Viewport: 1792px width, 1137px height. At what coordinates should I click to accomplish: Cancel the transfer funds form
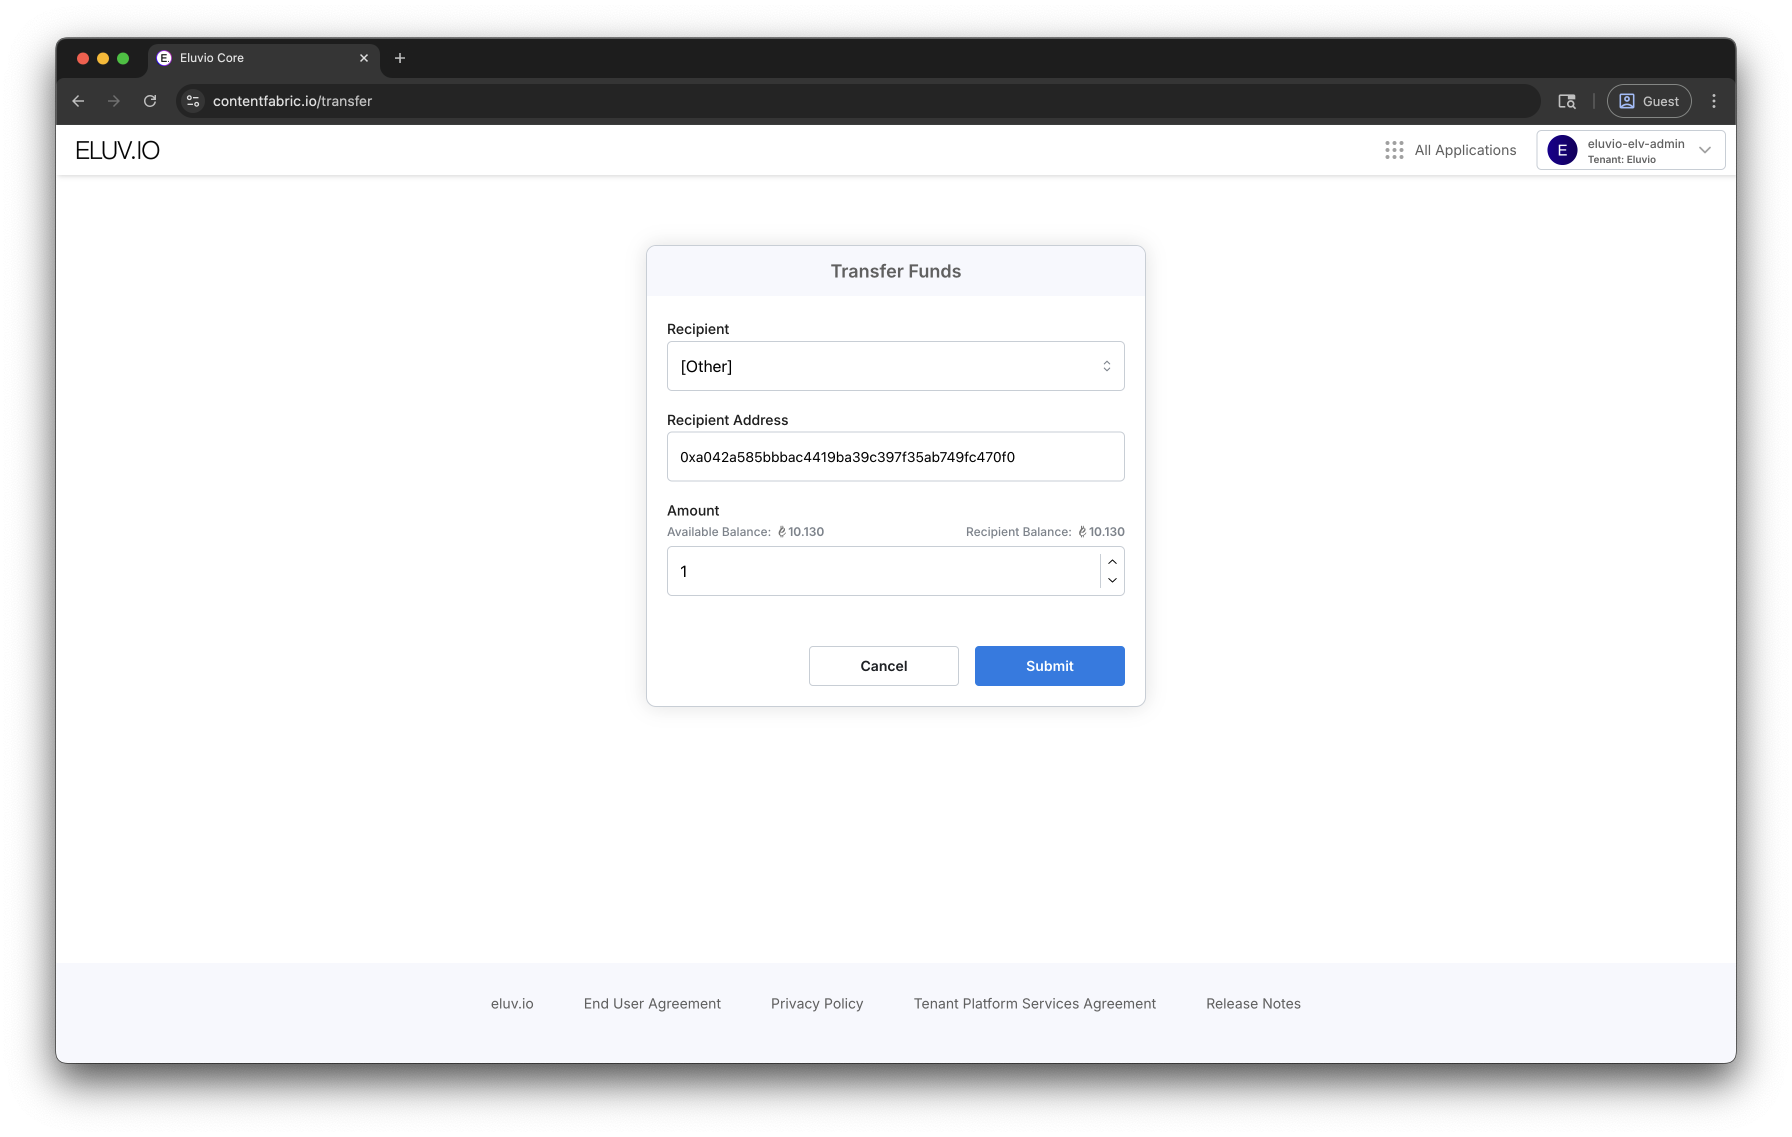883,666
